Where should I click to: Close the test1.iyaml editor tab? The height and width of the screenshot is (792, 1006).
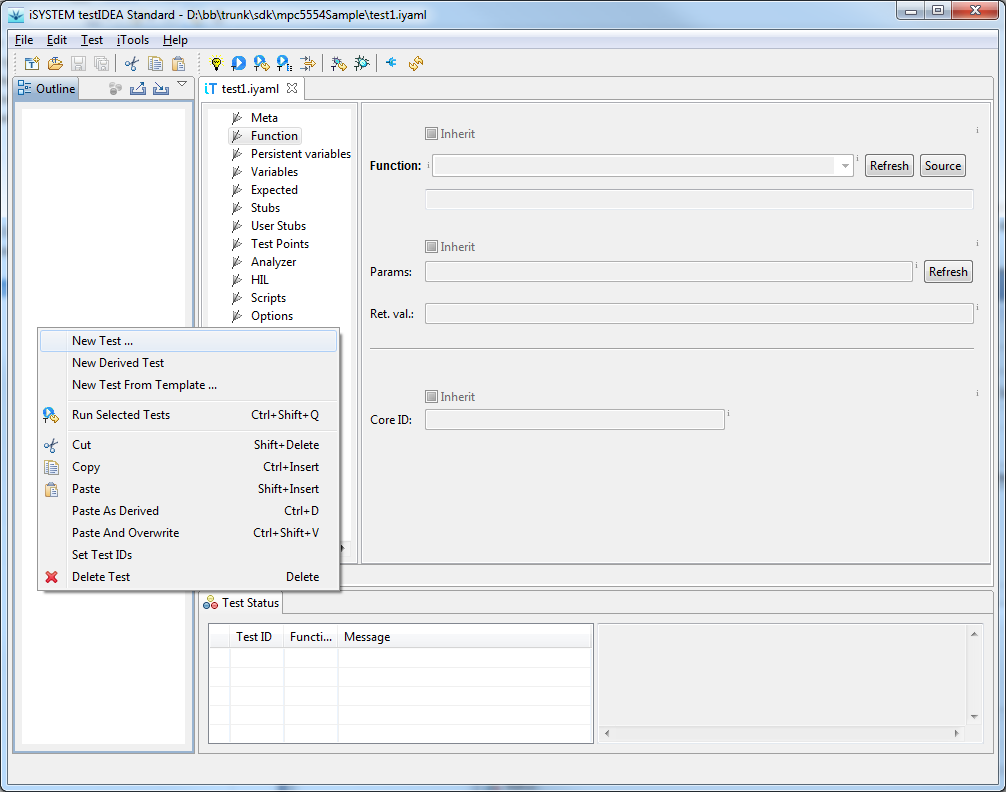click(x=292, y=89)
